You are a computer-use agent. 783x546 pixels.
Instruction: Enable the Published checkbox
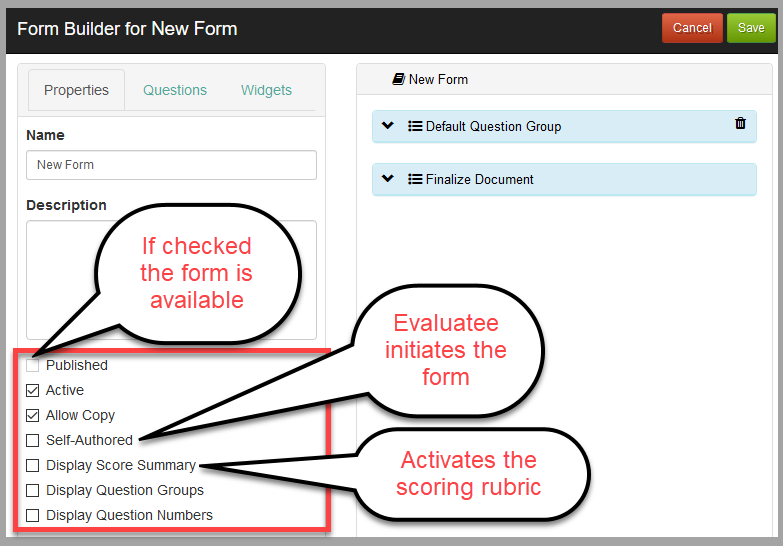pos(32,365)
